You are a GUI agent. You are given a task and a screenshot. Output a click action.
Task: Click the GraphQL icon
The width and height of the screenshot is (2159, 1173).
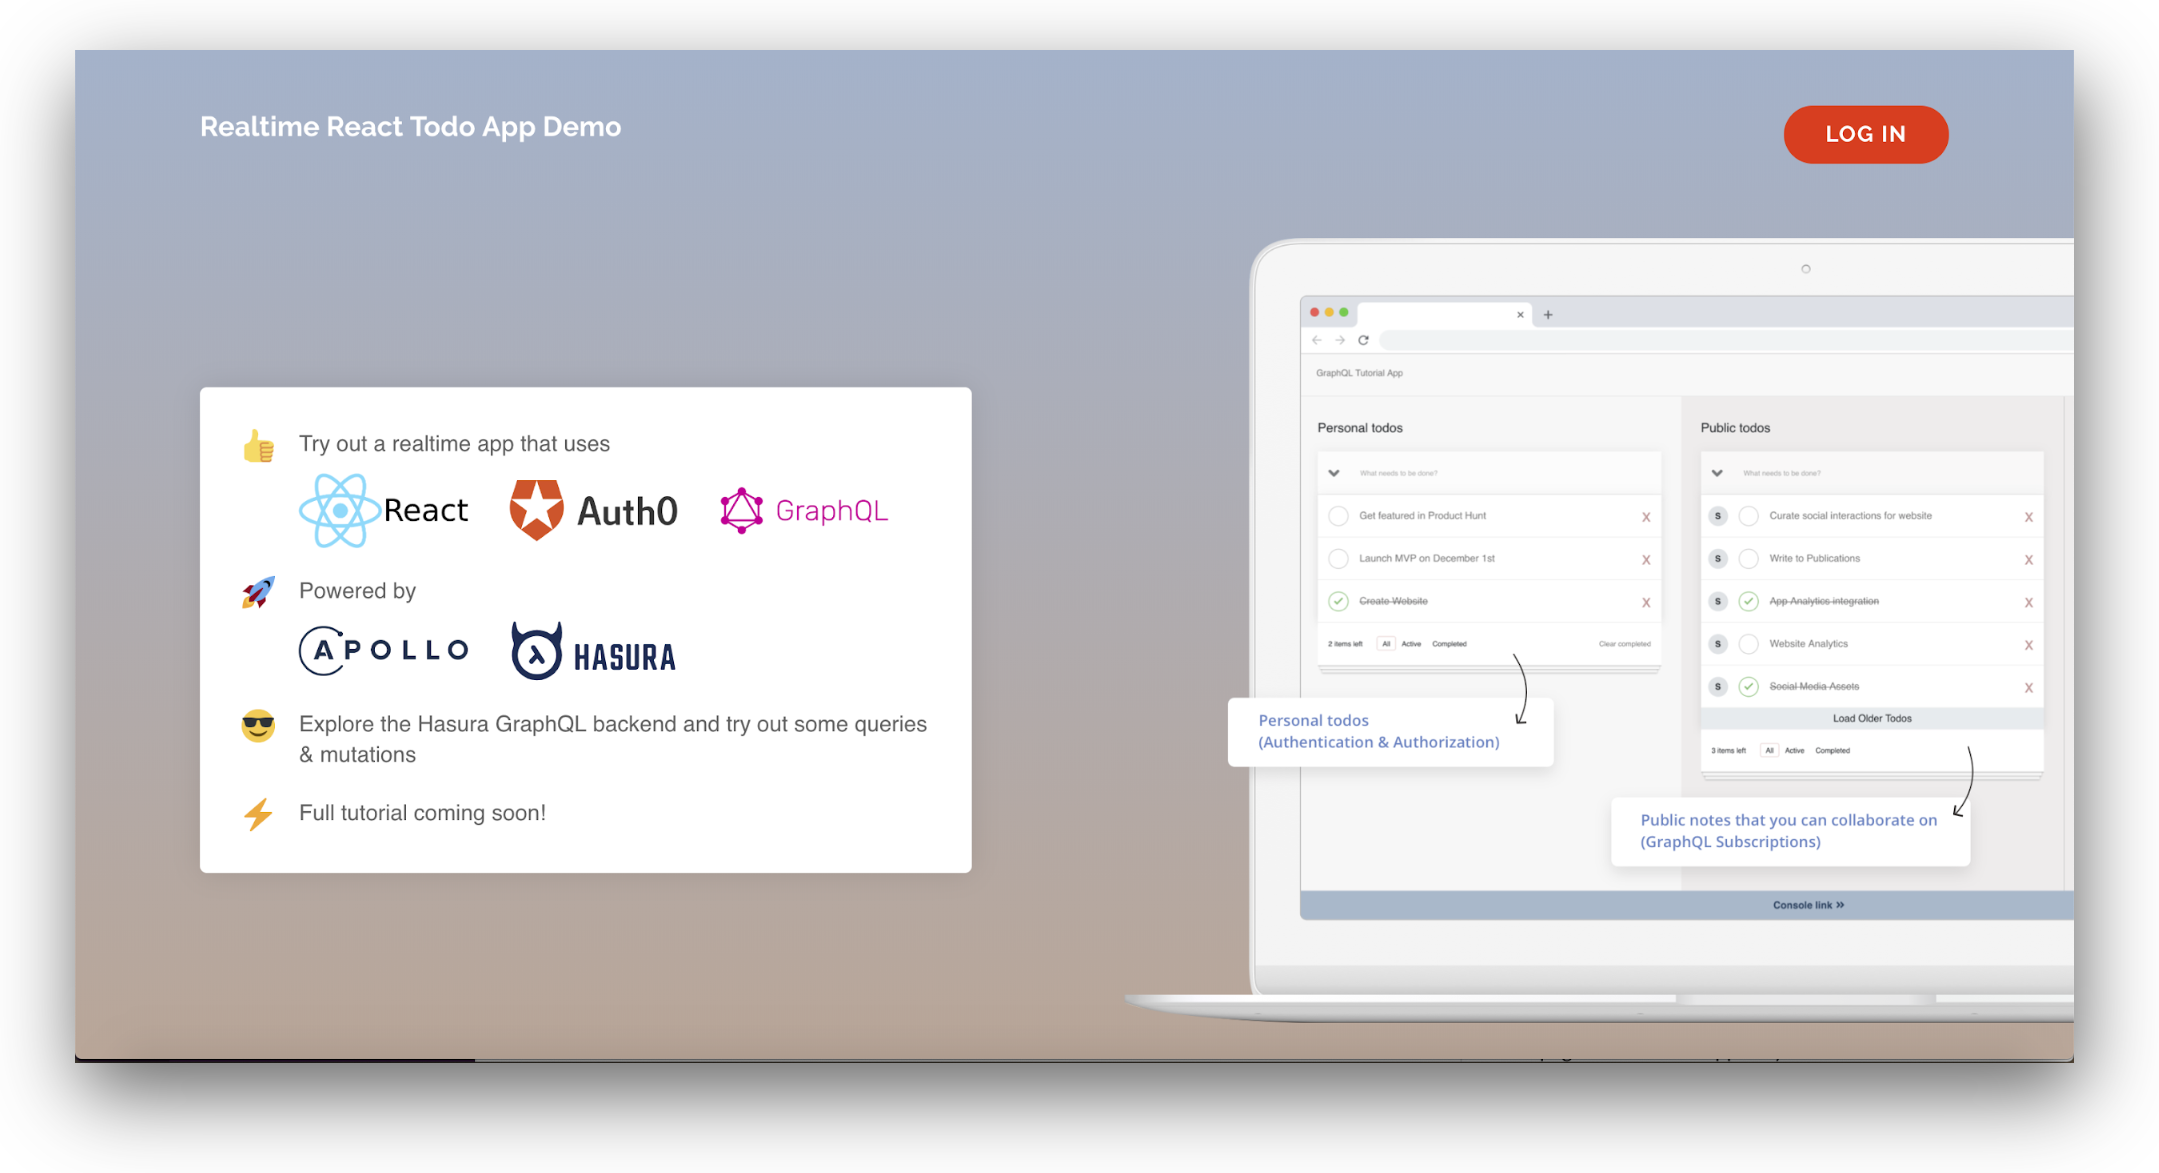(739, 513)
